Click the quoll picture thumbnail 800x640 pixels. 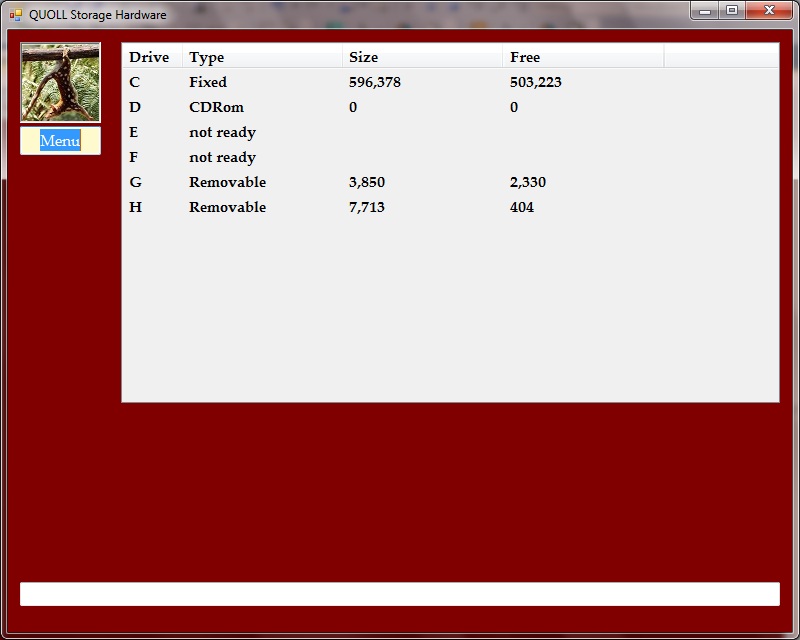(x=60, y=82)
